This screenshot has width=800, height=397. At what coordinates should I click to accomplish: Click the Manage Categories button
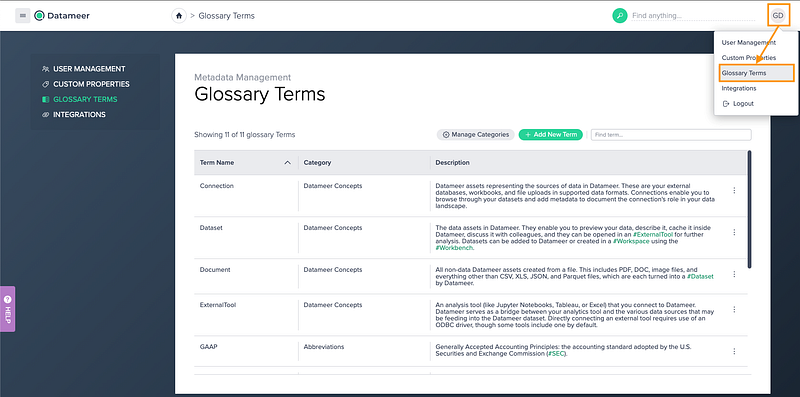tap(476, 135)
